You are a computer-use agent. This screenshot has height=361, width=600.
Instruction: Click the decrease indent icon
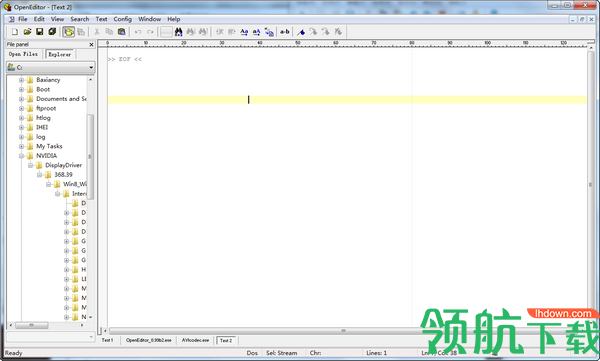click(x=220, y=32)
